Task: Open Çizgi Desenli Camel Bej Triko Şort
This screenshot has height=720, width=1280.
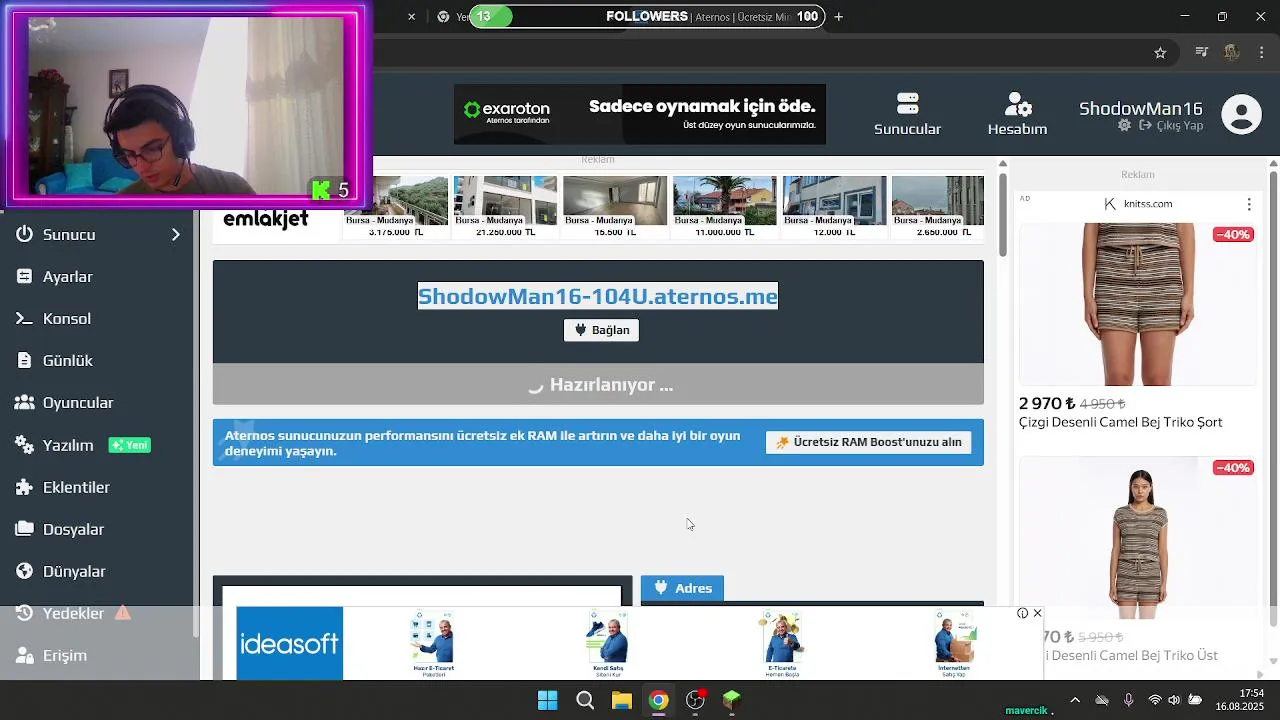Action: pos(1120,422)
